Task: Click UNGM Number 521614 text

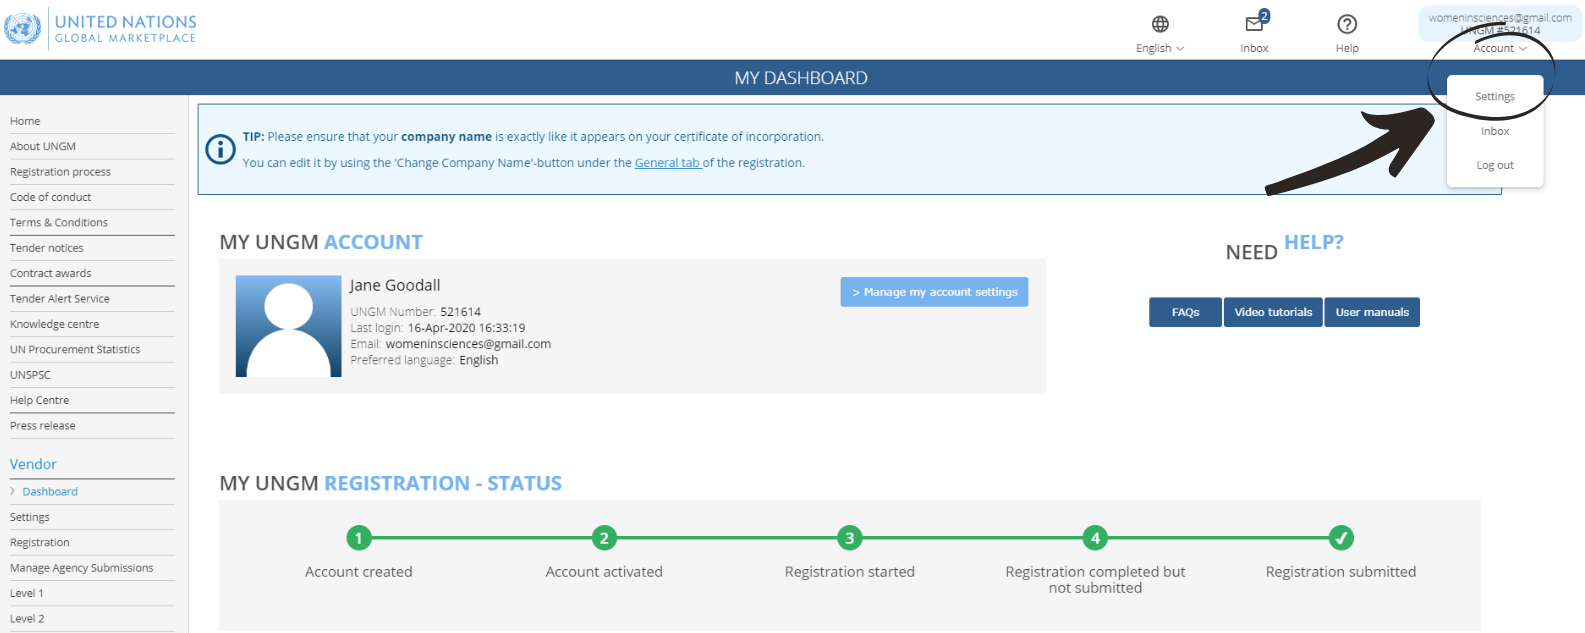Action: click(416, 312)
